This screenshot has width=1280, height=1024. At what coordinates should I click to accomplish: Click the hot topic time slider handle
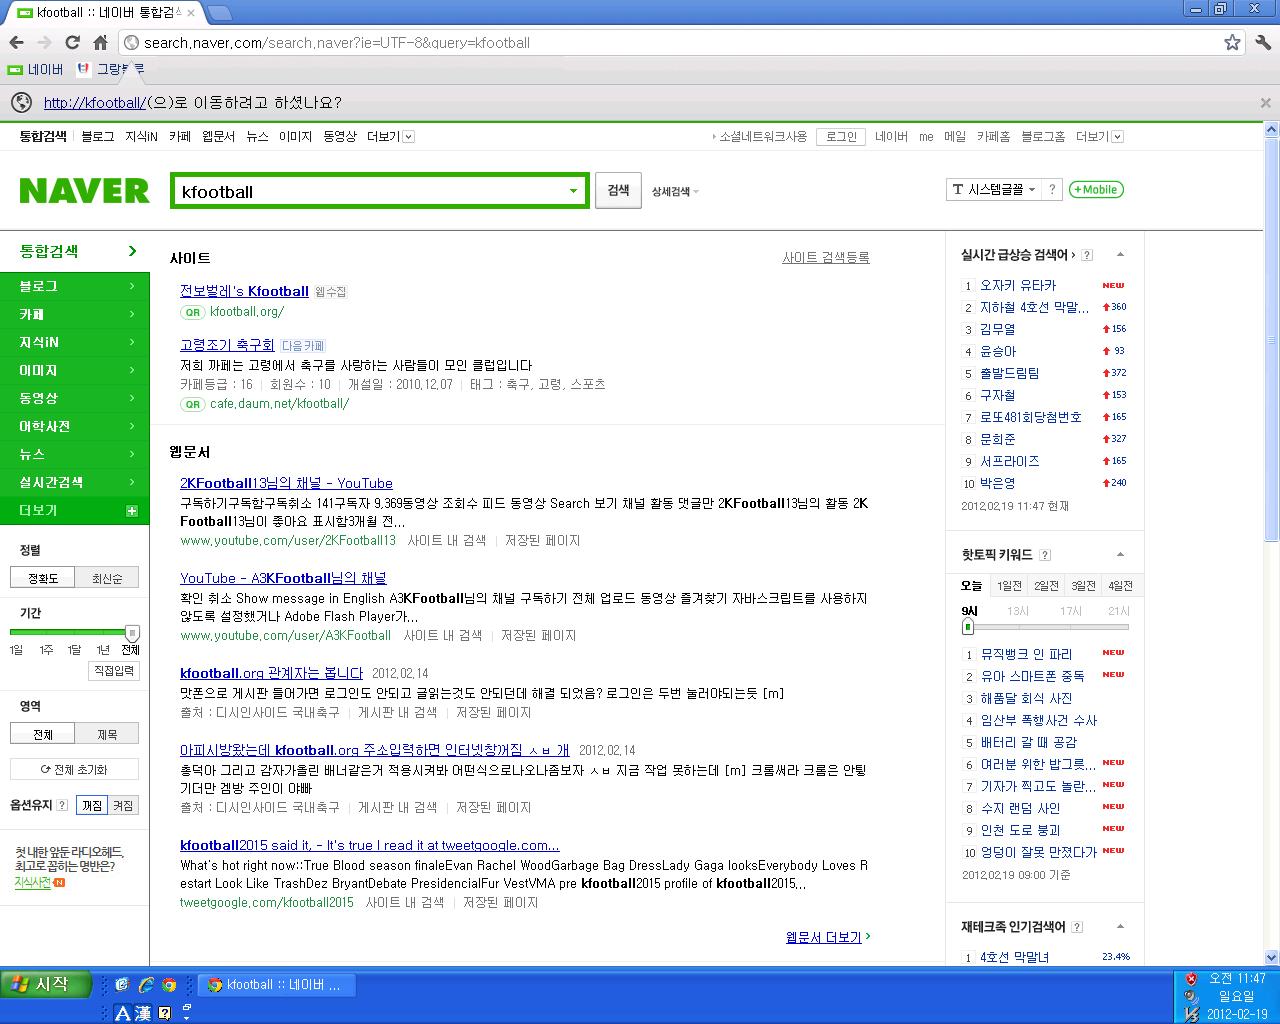[967, 627]
